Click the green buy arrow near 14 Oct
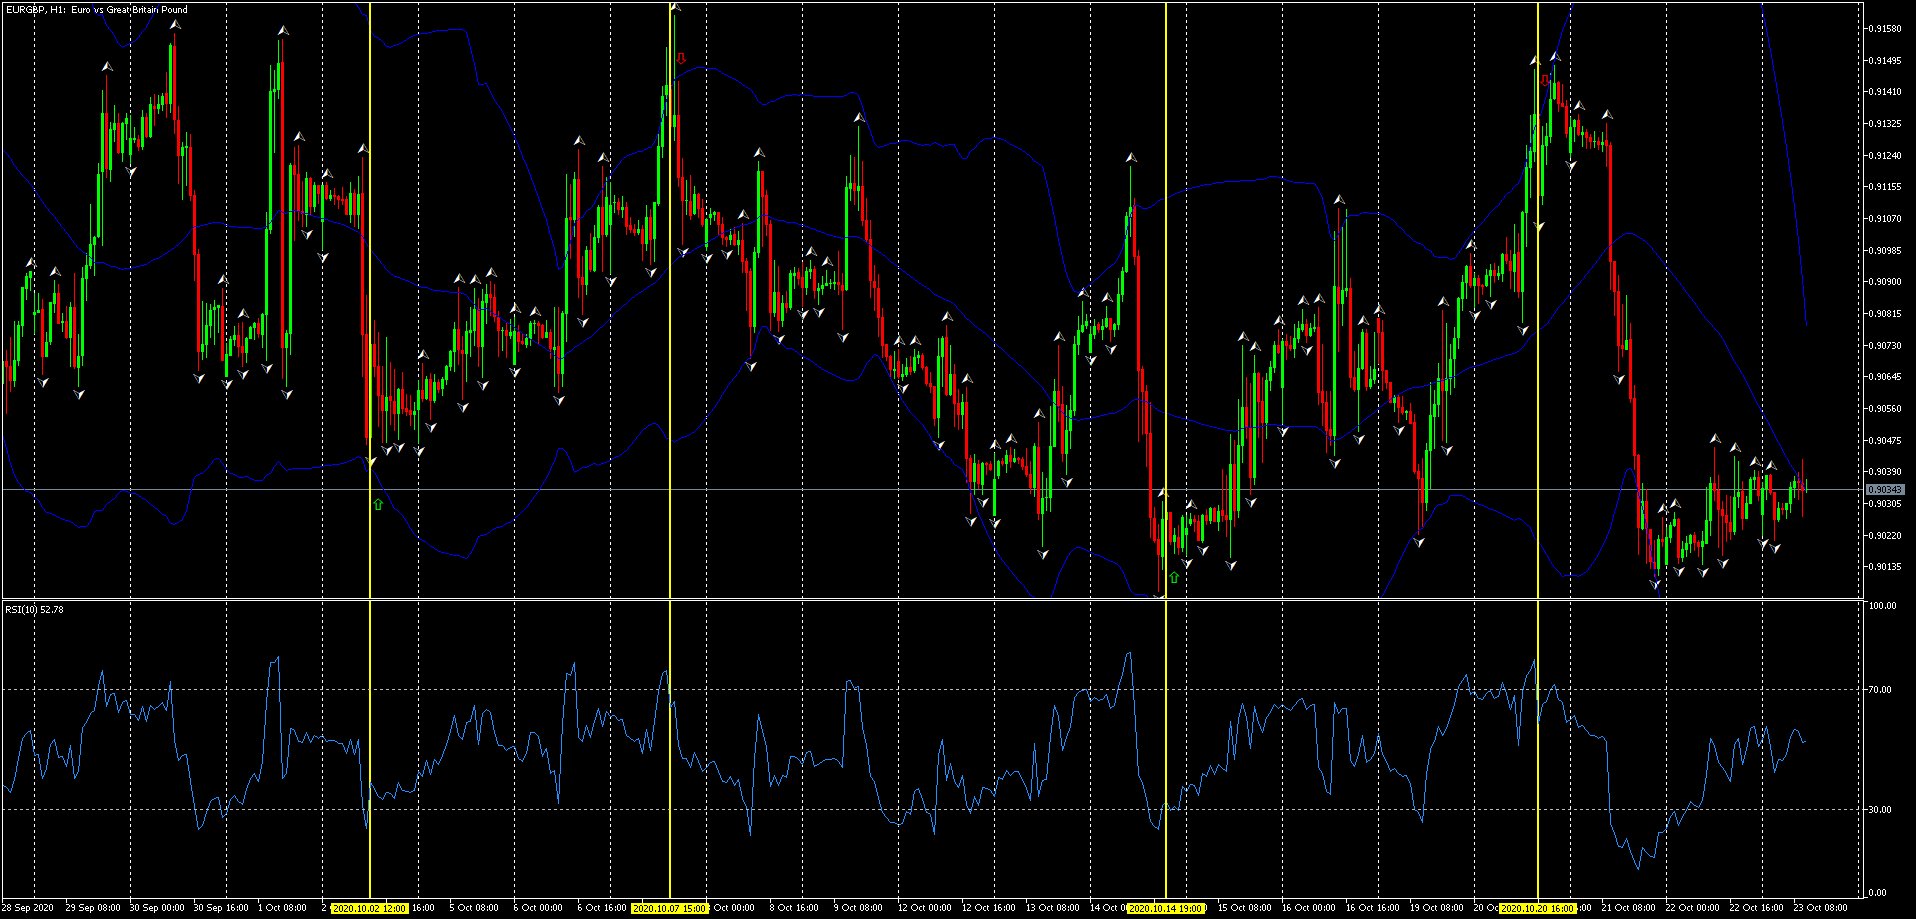Screen dimensions: 1916x919 pos(1174,577)
